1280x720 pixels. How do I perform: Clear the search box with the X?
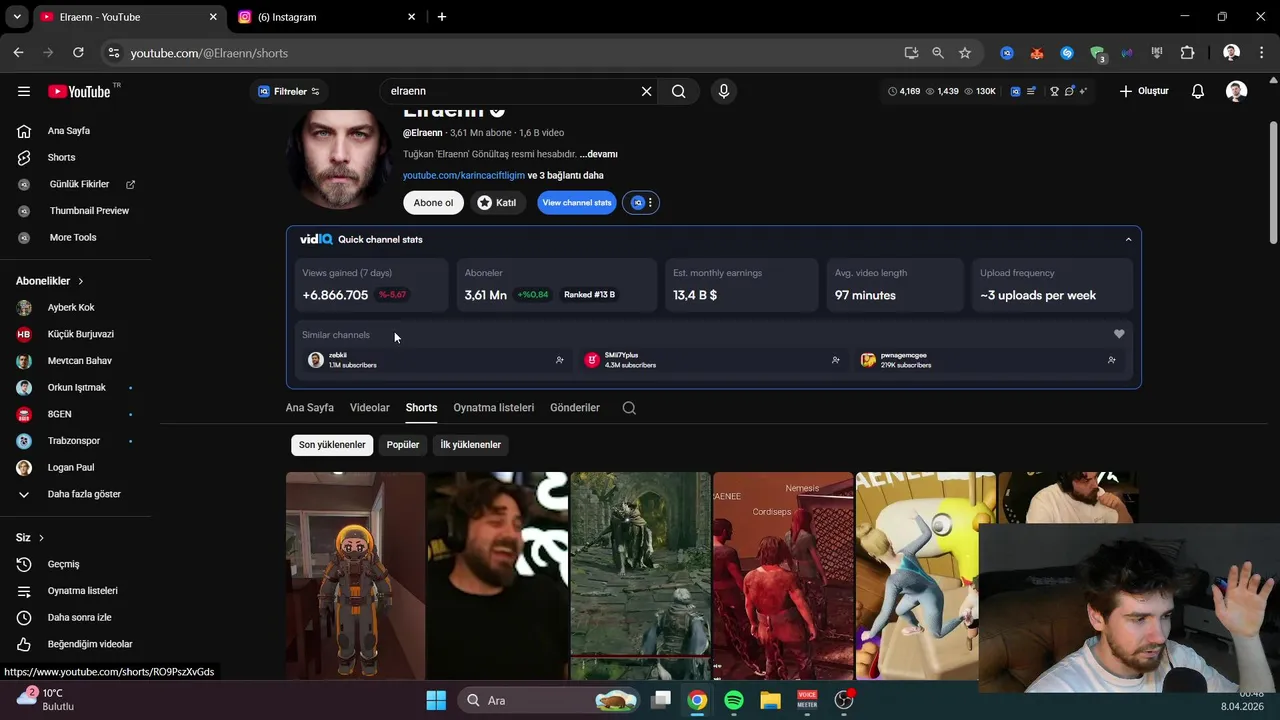646,91
